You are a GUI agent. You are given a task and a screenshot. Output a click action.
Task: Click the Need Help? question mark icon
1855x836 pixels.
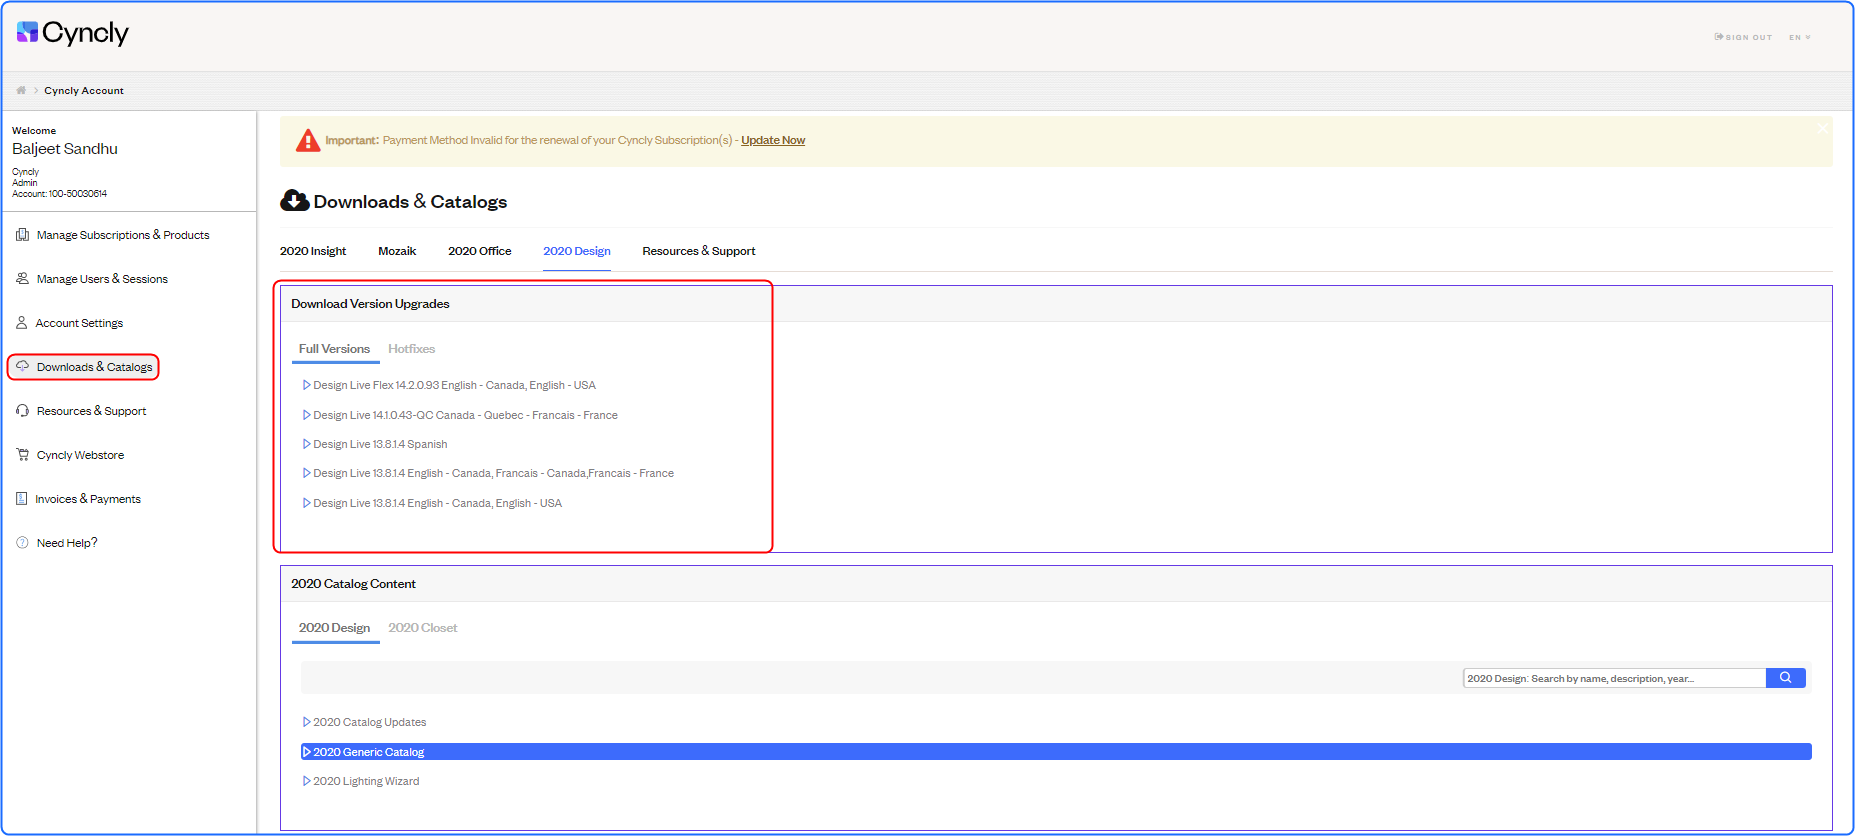click(x=22, y=543)
